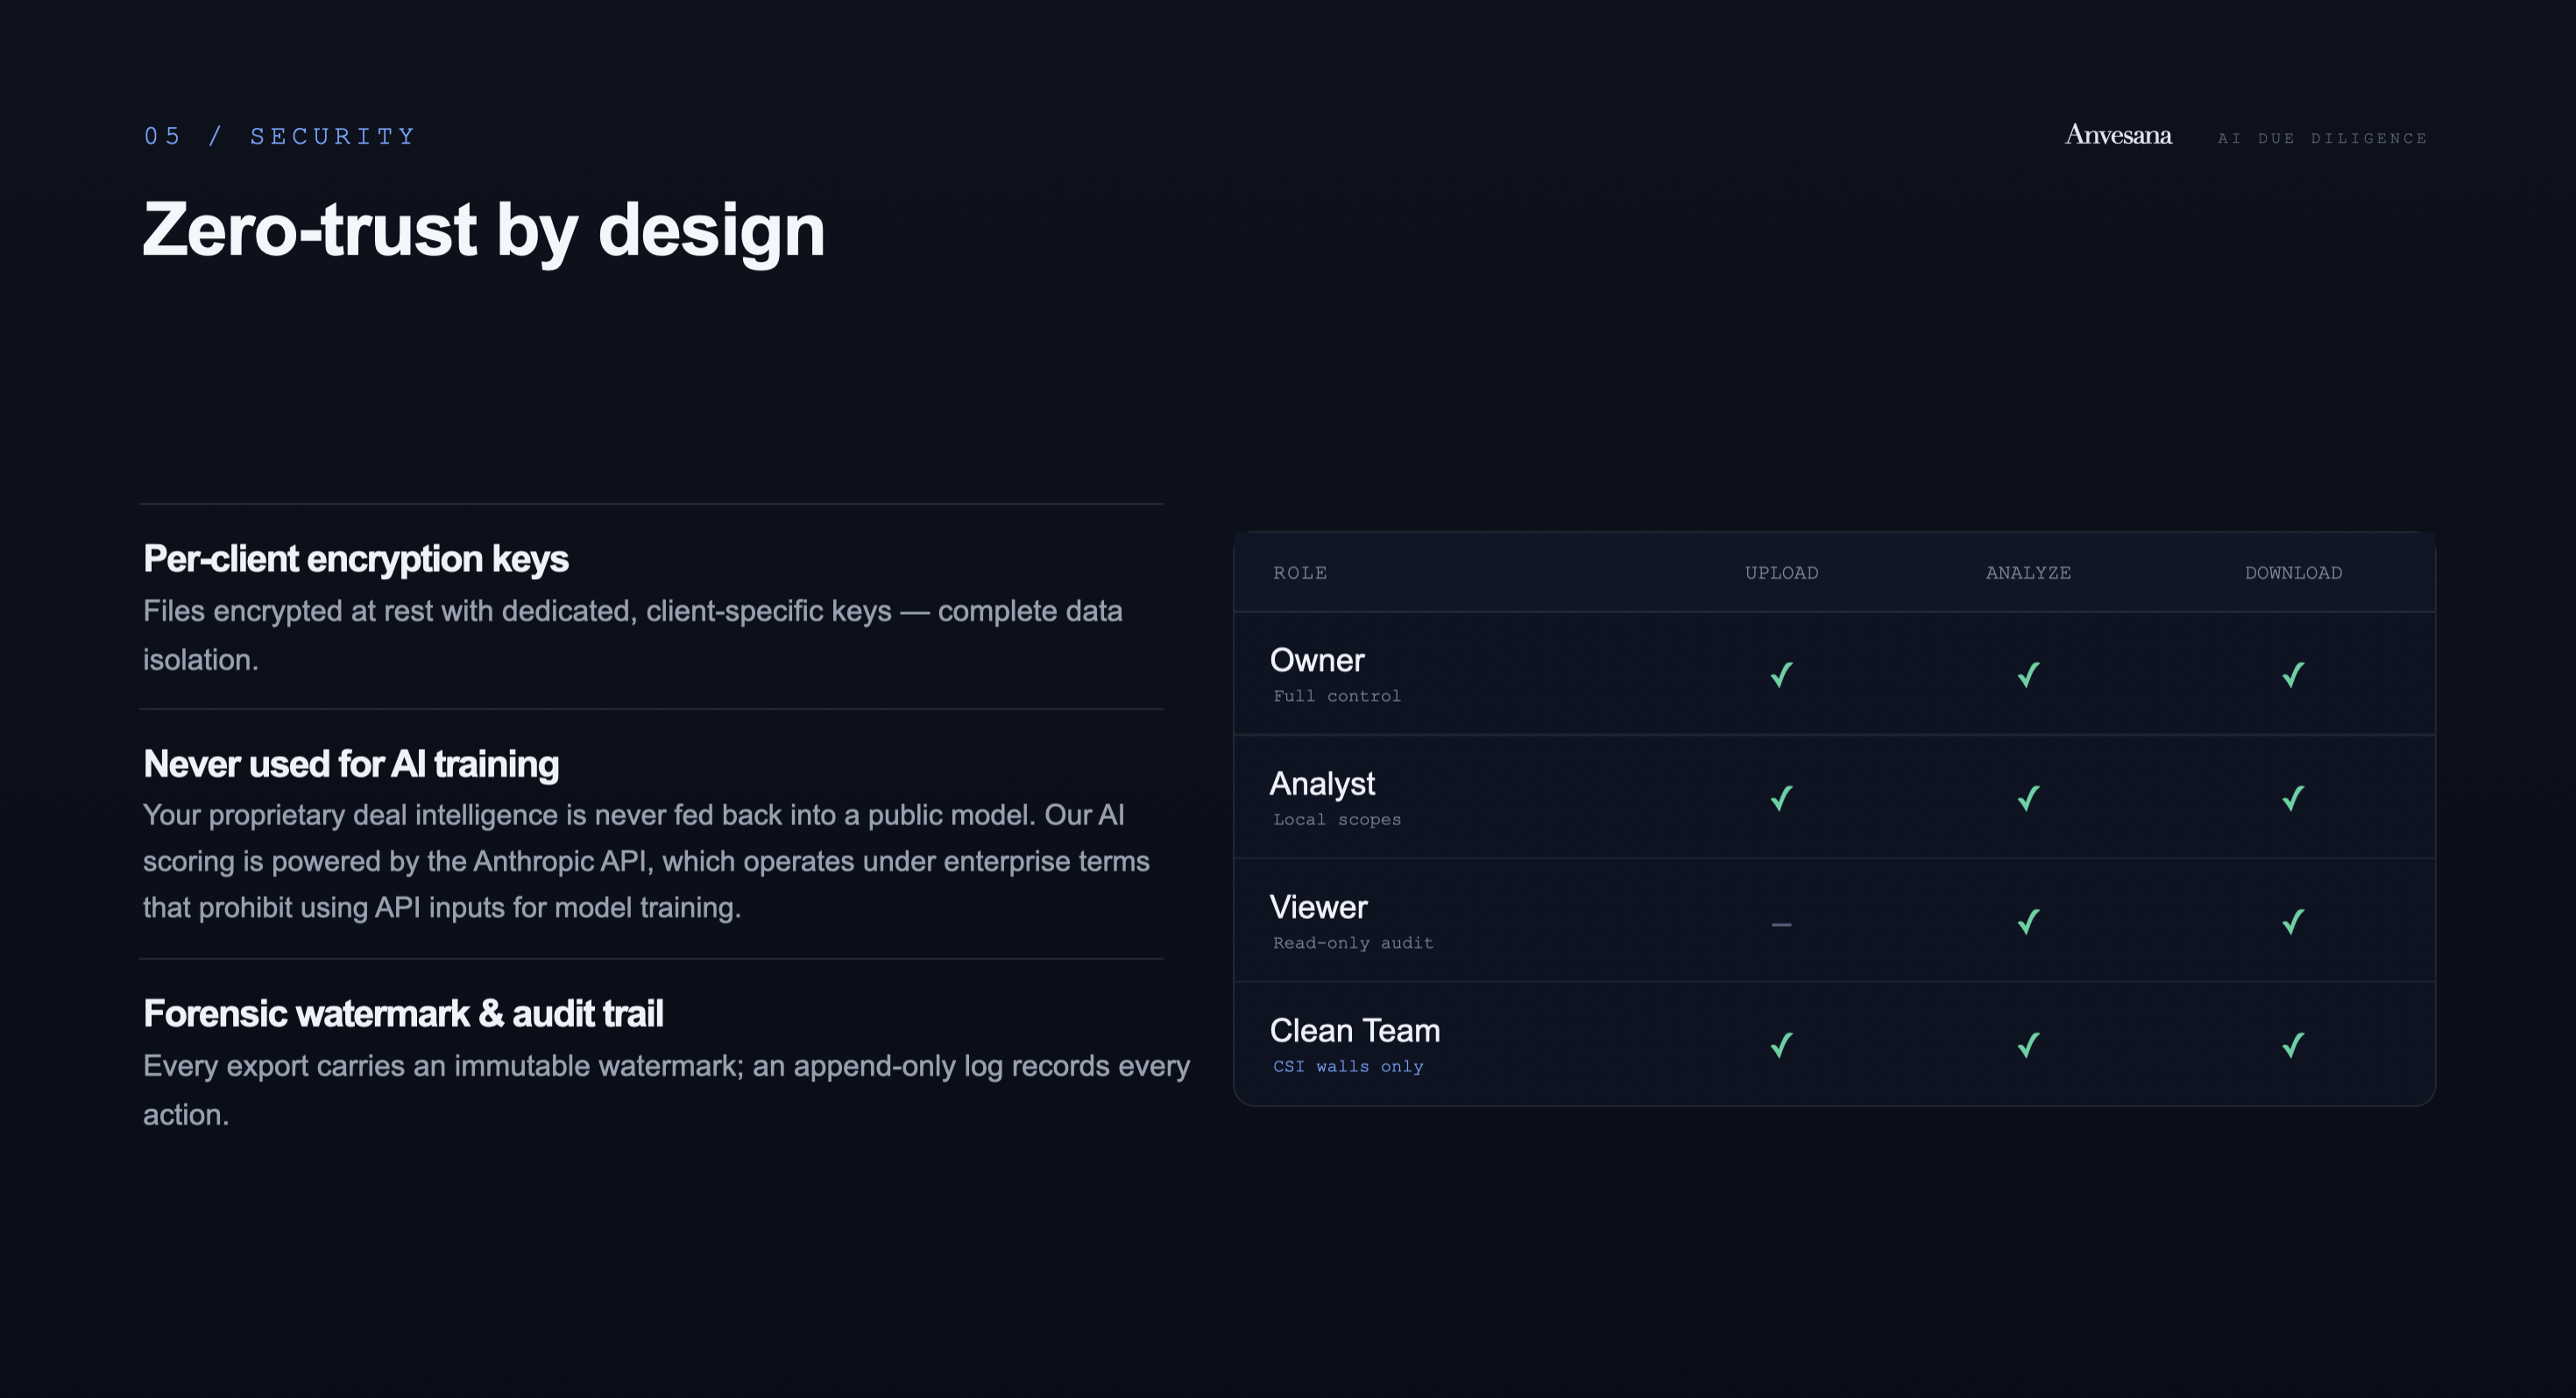Click the 'Per-client encryption keys' heading
Screen dimensions: 2576x1398
(x=355, y=559)
